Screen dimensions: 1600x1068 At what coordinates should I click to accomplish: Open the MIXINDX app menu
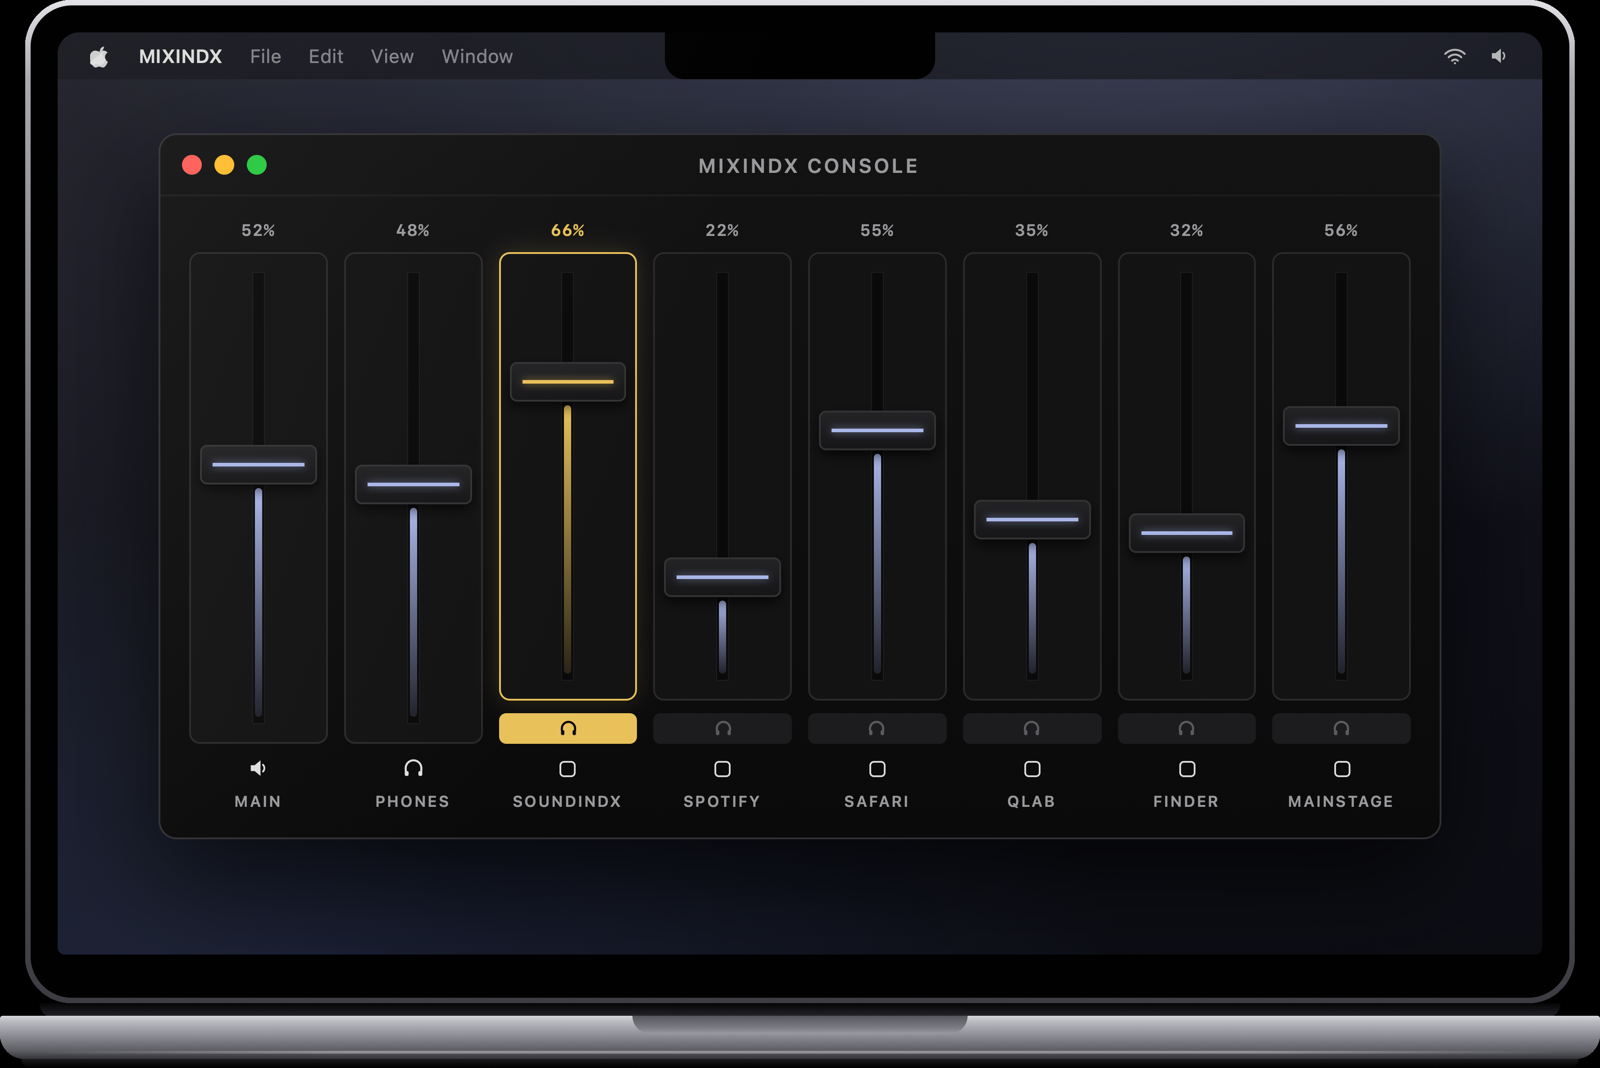[x=180, y=57]
